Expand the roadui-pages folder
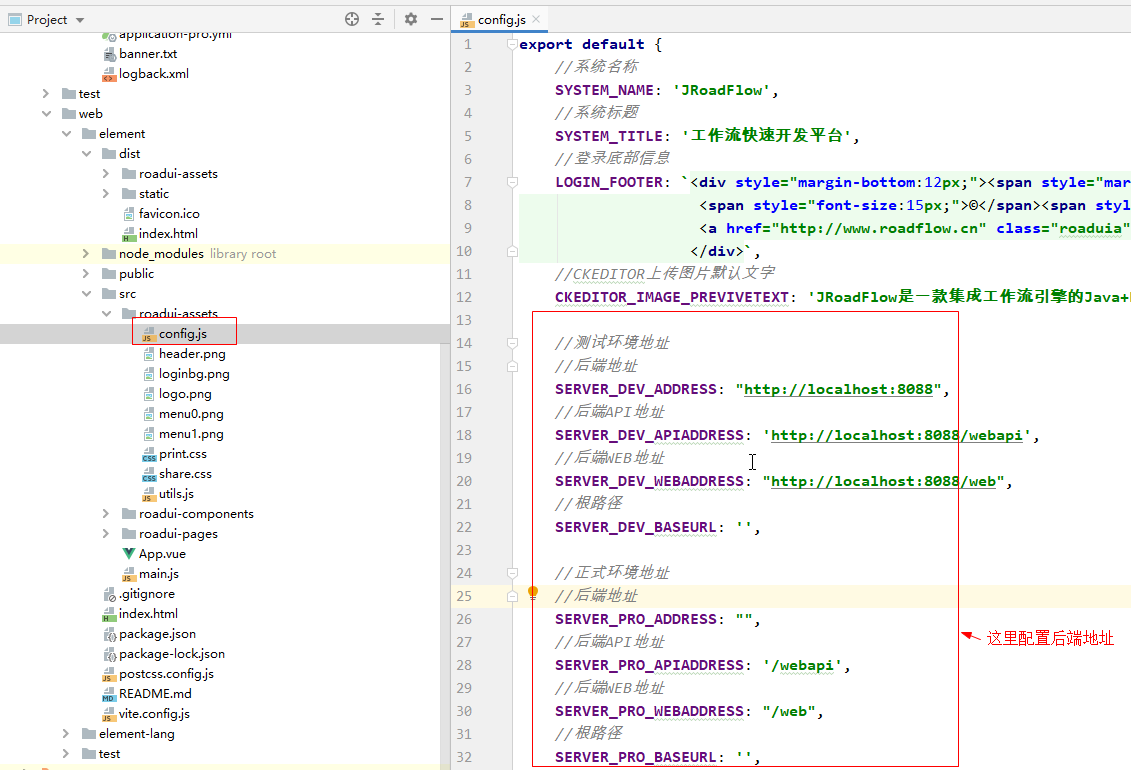The image size is (1131, 770). click(x=106, y=534)
